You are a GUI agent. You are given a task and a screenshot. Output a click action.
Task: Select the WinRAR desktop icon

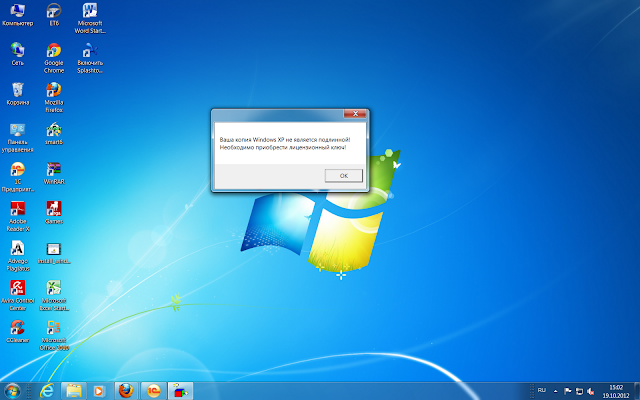[x=54, y=173]
